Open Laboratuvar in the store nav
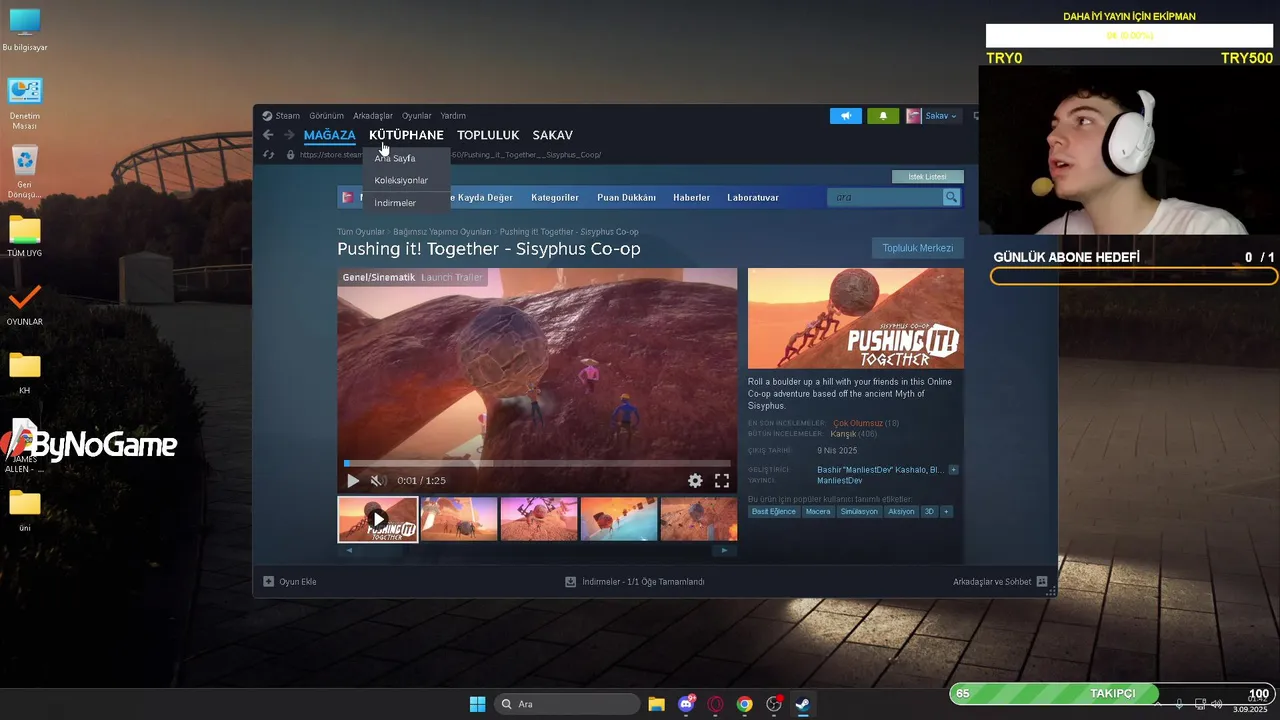 (753, 198)
